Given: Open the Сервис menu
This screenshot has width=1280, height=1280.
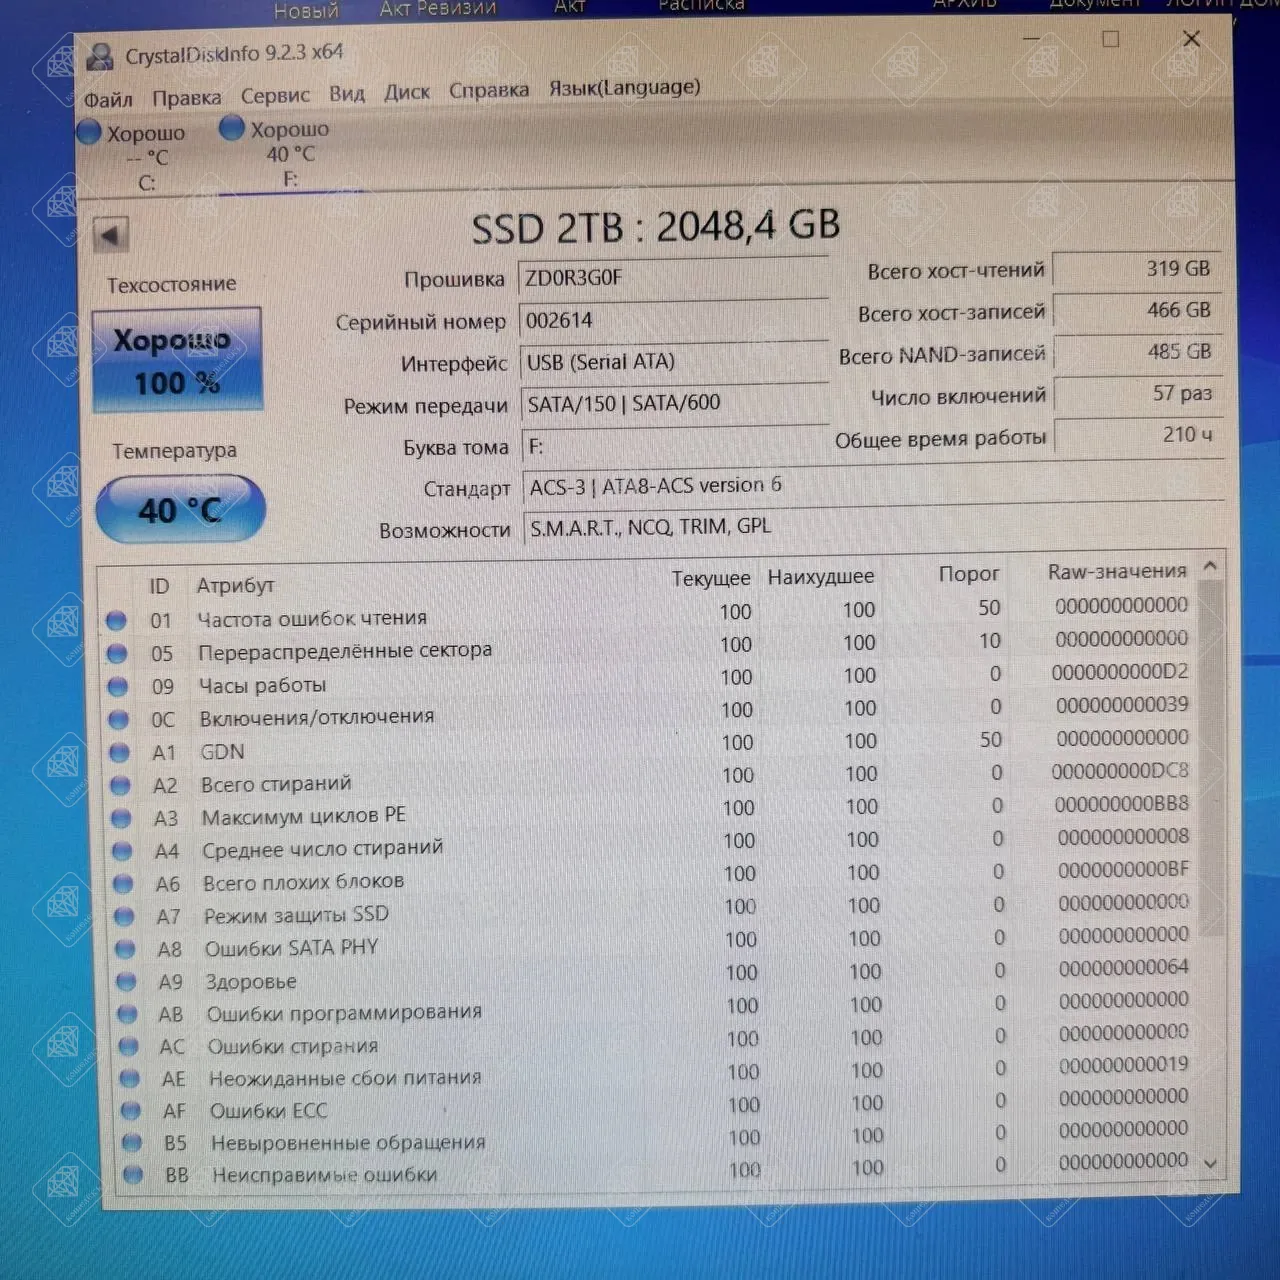Looking at the screenshot, I should coord(275,95).
